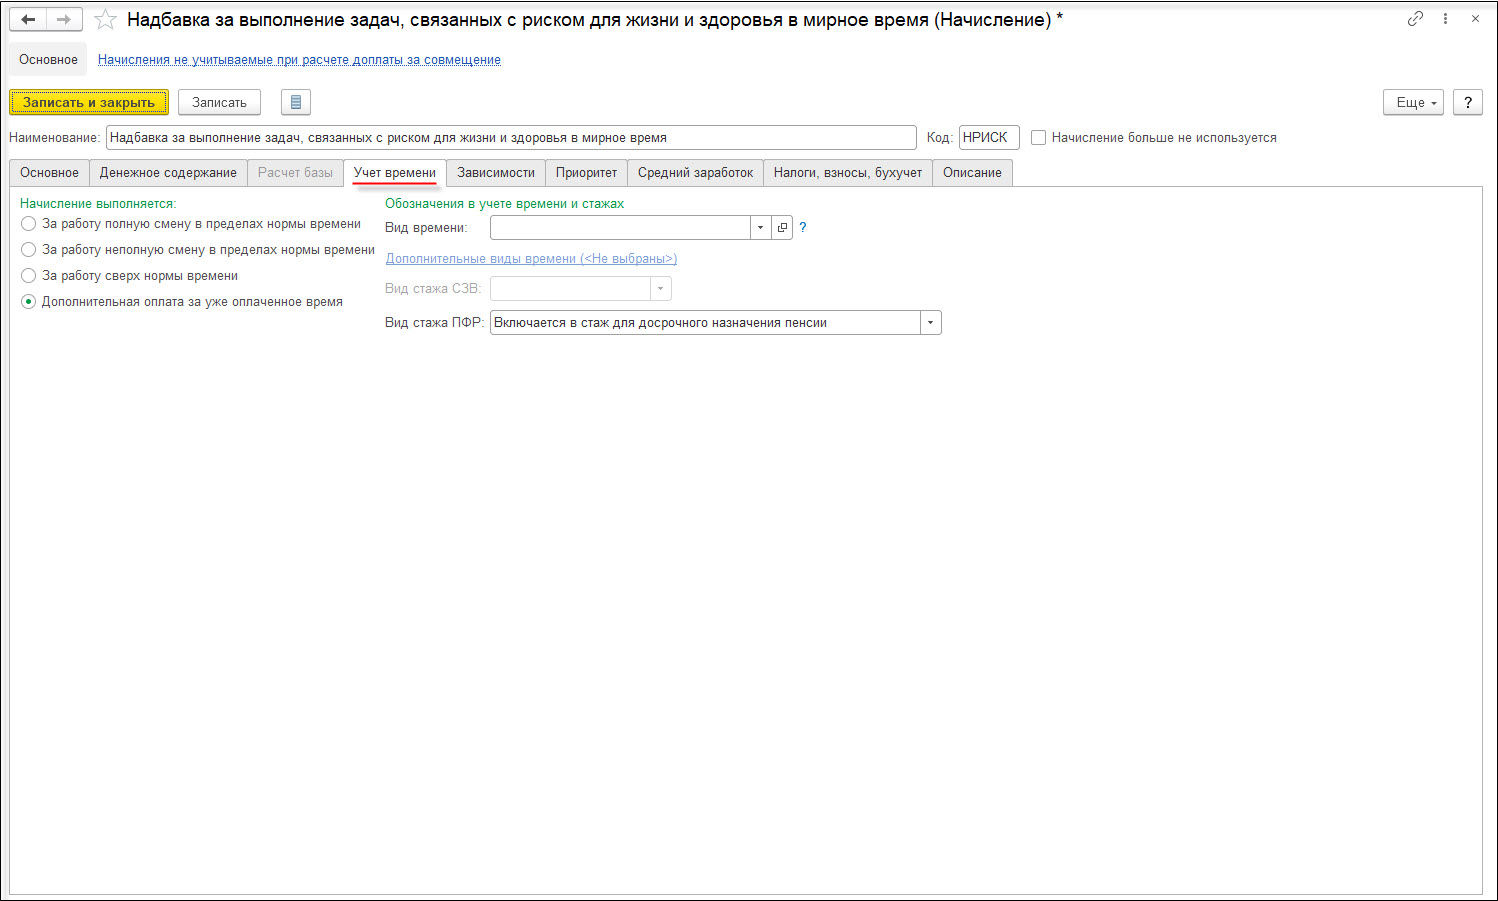Select the upper Основное navigation item
1498x901 pixels.
48,60
